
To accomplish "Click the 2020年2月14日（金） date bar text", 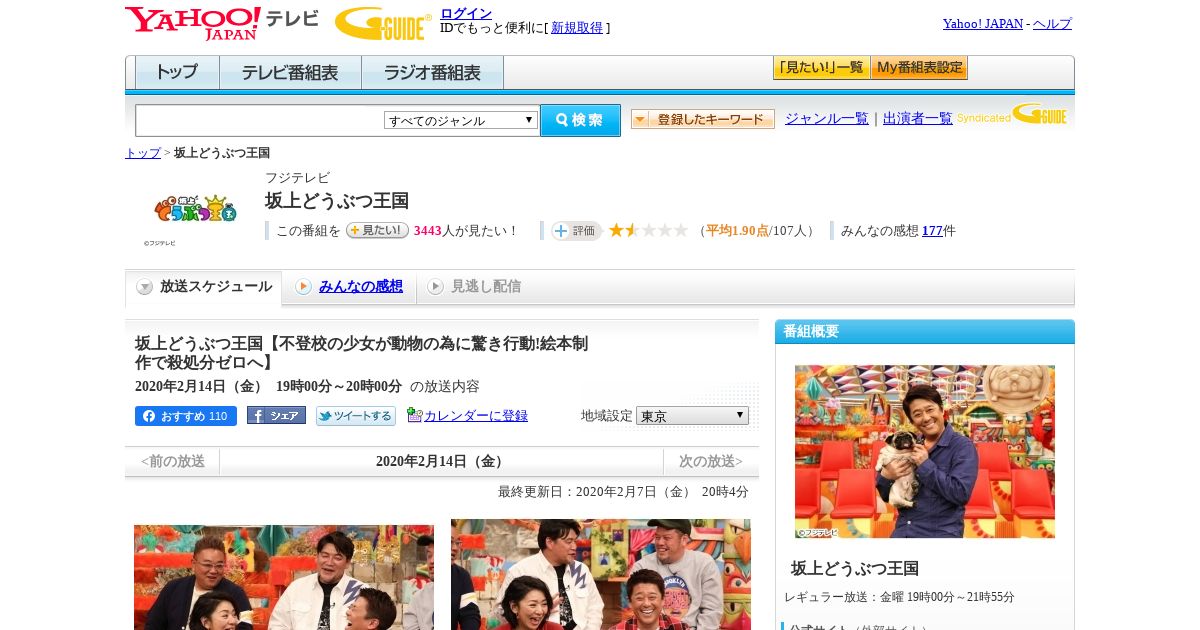I will [x=442, y=461].
